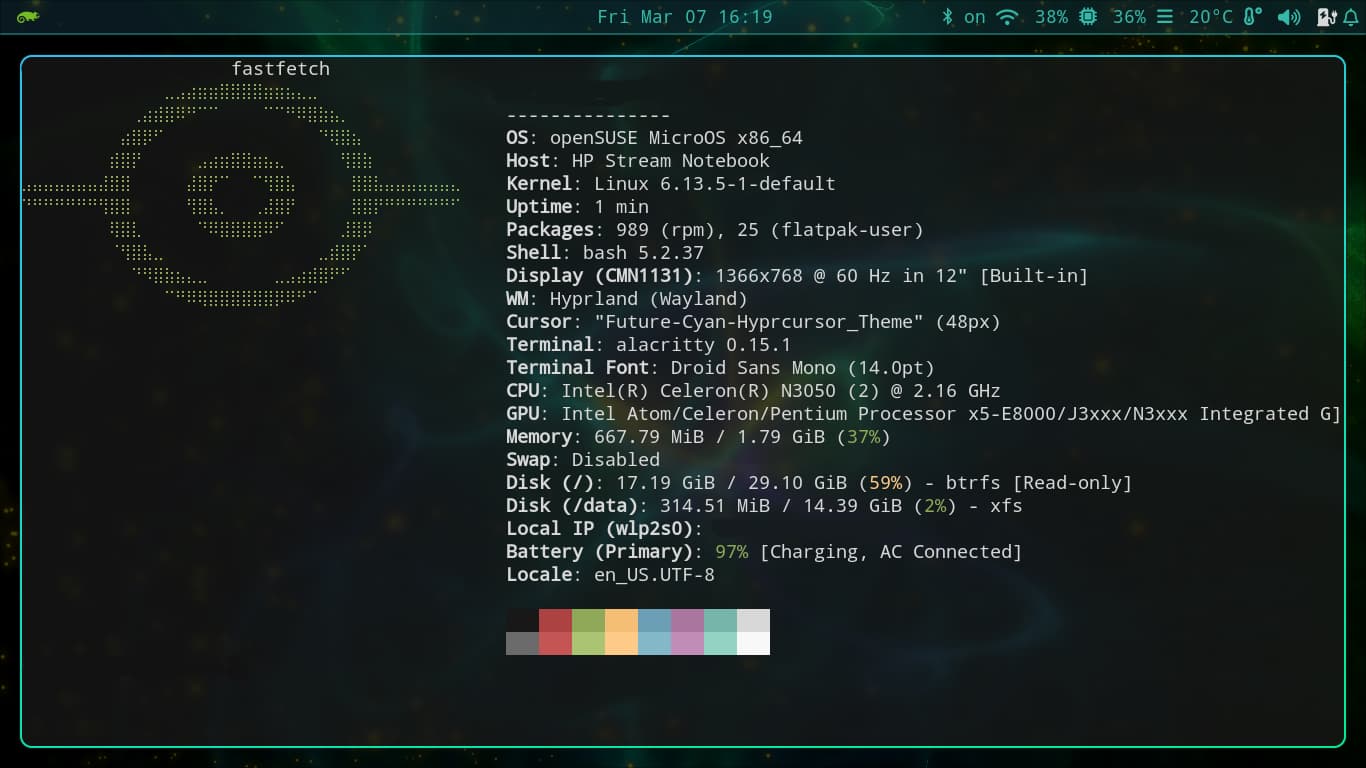
Task: Click the fastfetch terminal title
Action: click(x=280, y=69)
